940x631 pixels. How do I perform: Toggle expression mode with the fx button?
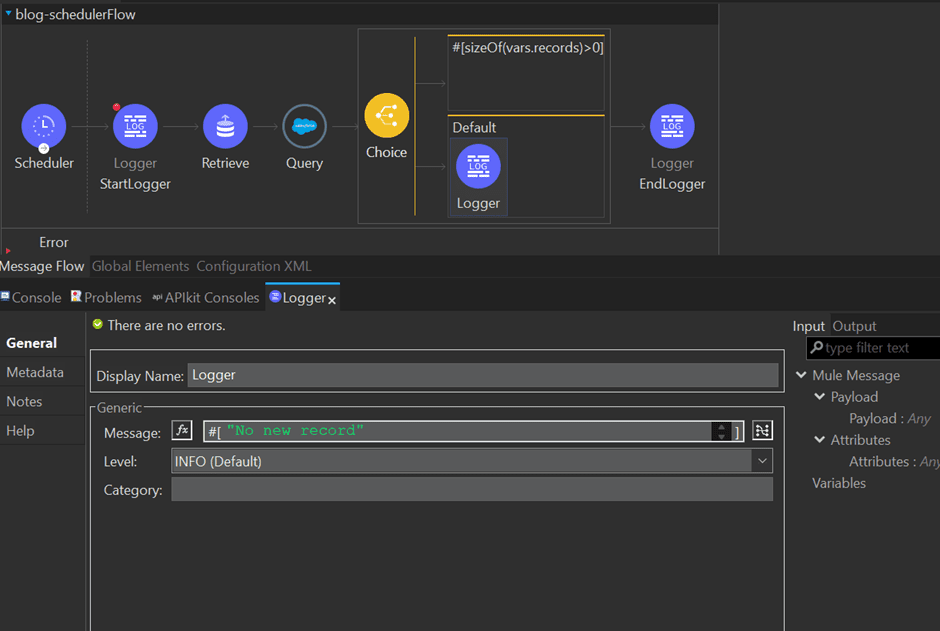click(181, 430)
